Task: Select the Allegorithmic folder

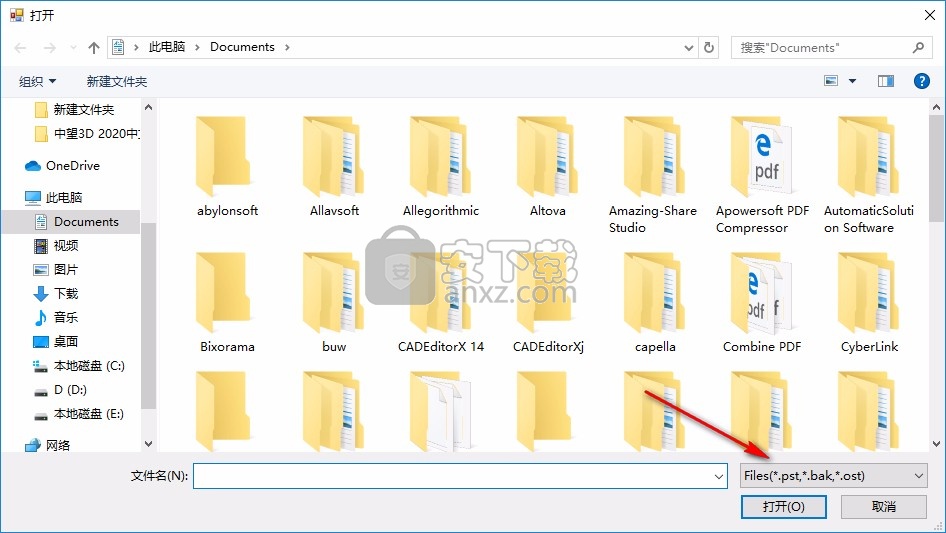Action: coord(441,167)
